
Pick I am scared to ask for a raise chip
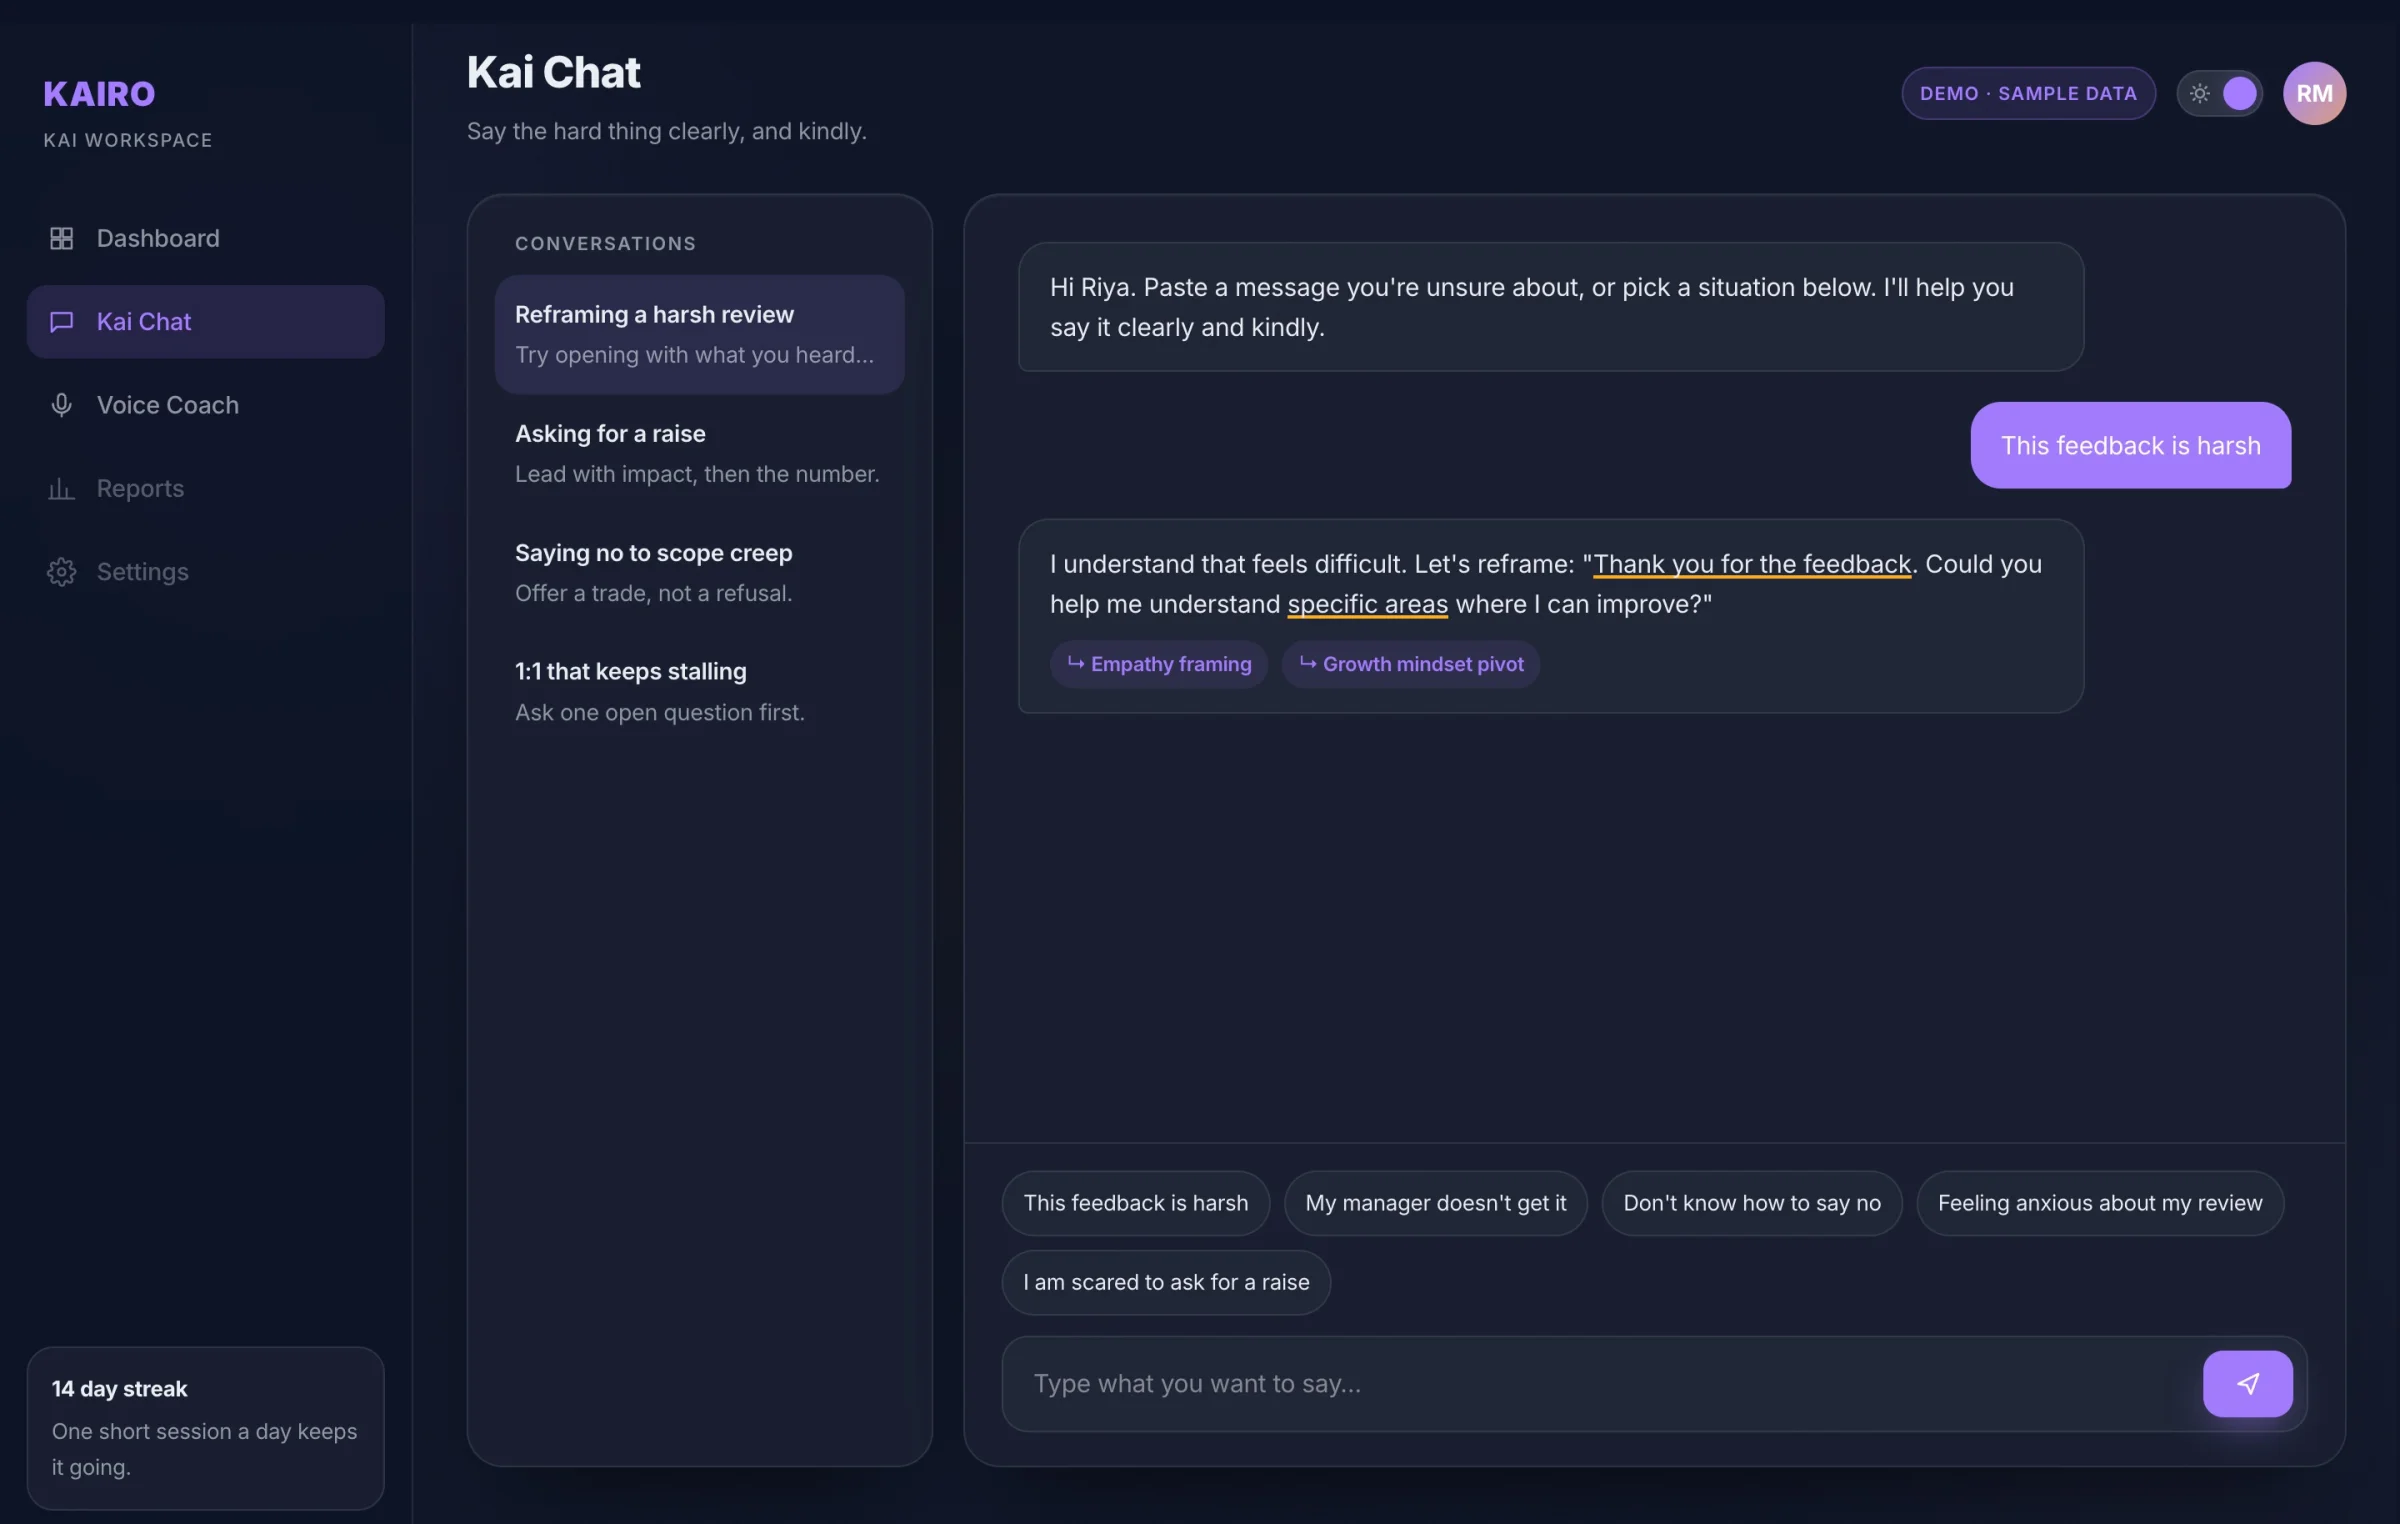[x=1166, y=1282]
